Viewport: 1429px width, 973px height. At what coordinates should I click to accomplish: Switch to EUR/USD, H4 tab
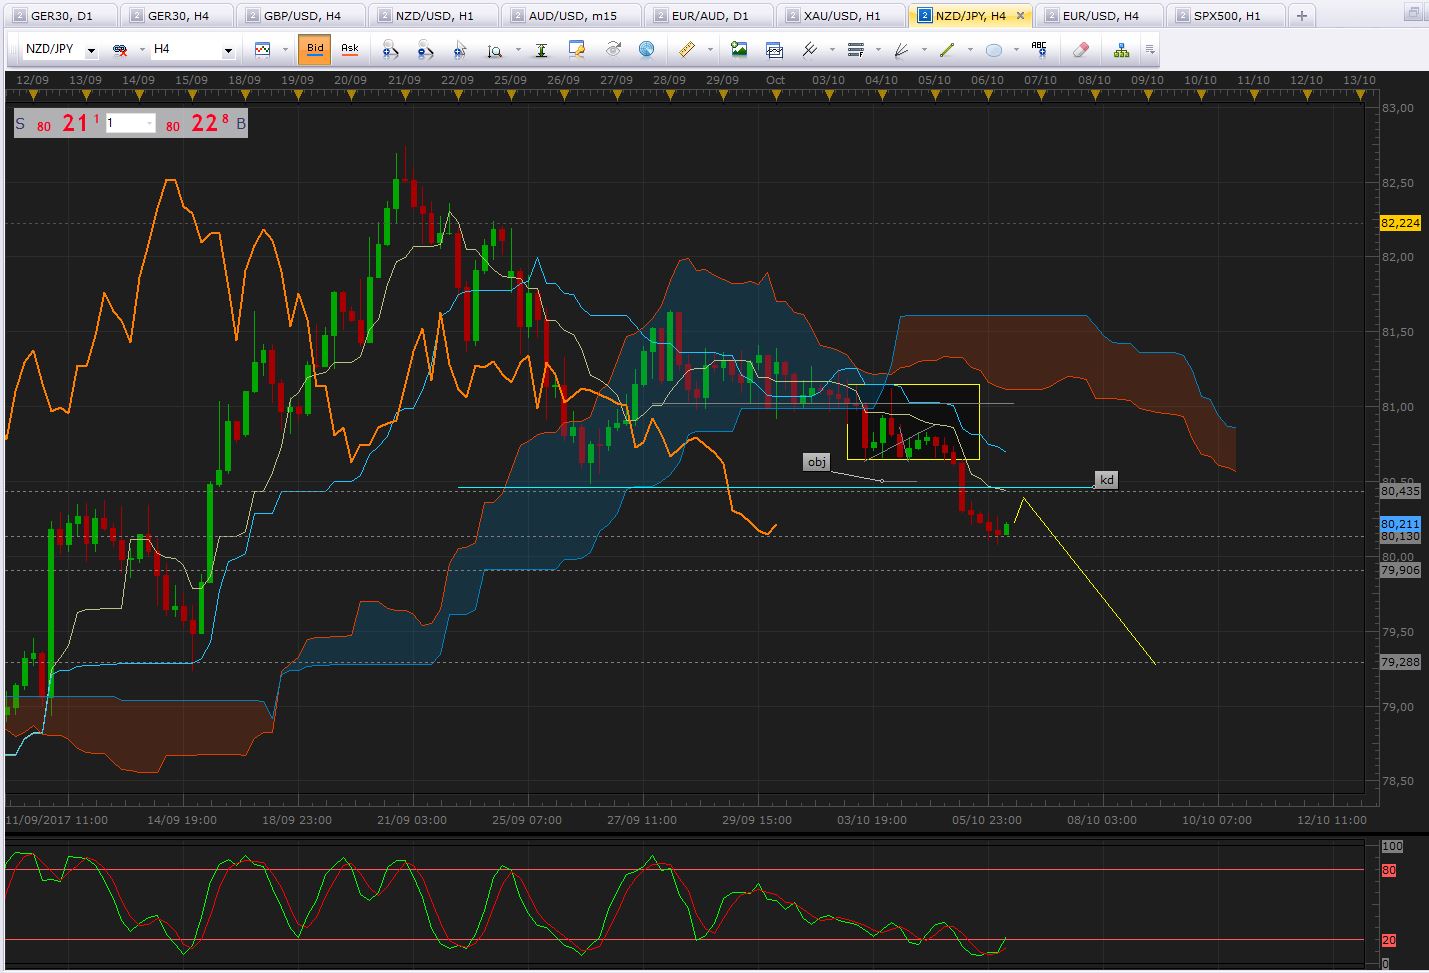1099,16
